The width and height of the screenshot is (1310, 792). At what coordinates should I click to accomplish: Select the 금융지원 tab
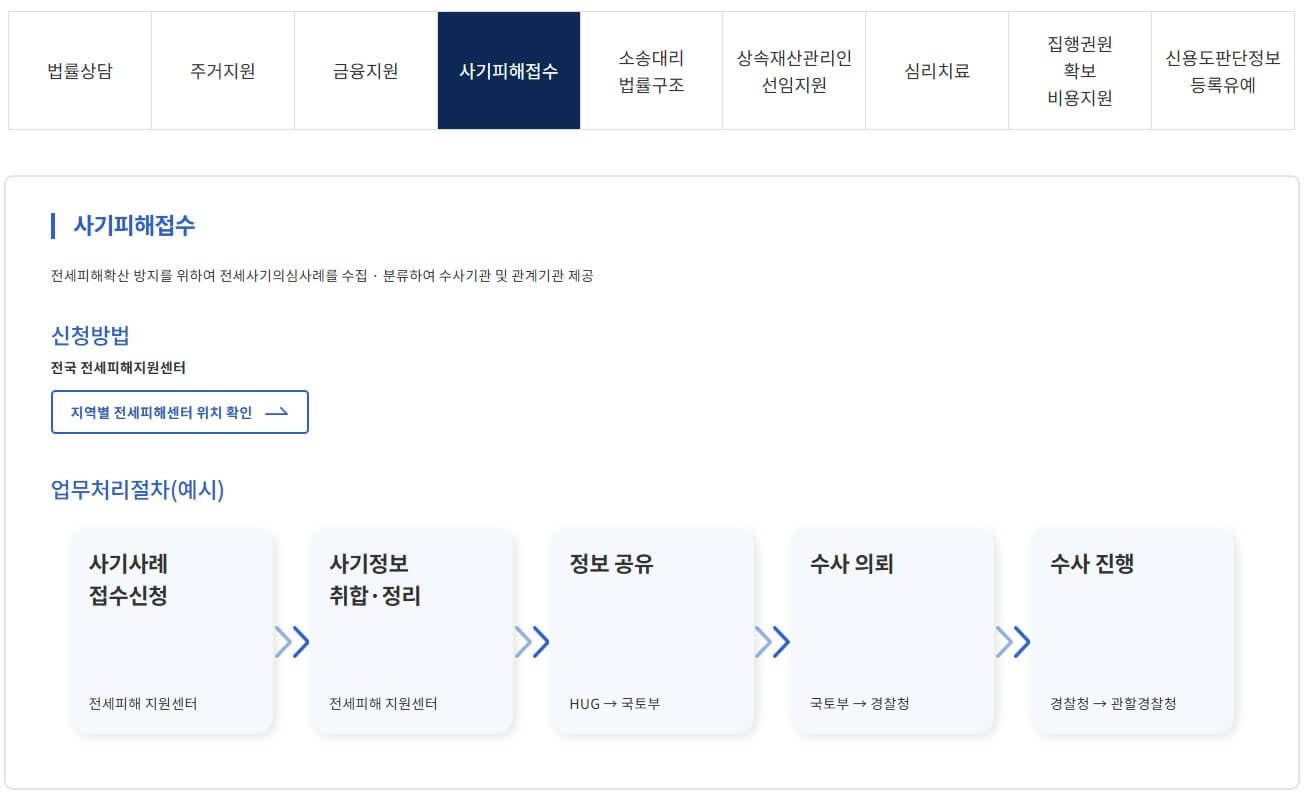pyautogui.click(x=365, y=70)
